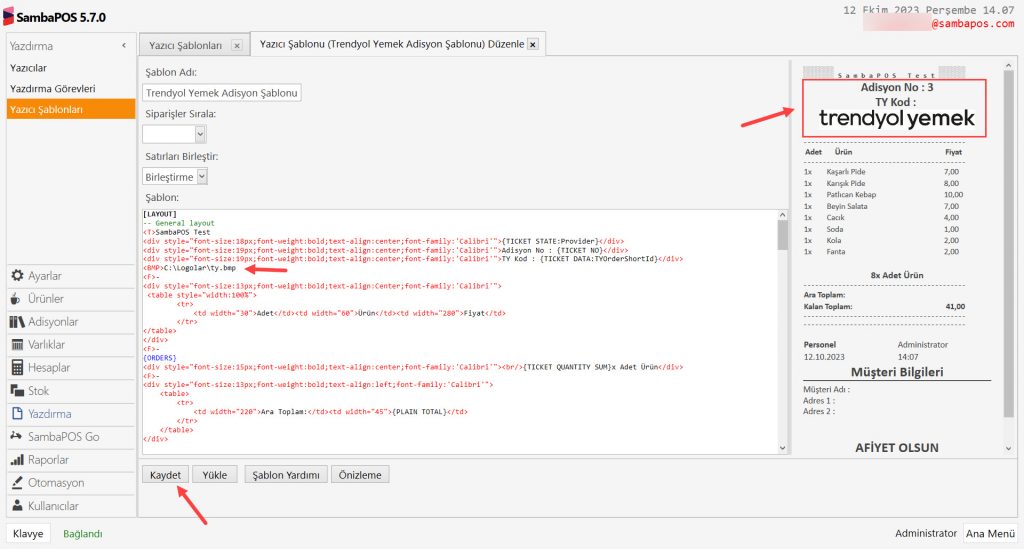Image resolution: width=1024 pixels, height=549 pixels.
Task: Click the Bağlandı status text
Action: click(82, 533)
